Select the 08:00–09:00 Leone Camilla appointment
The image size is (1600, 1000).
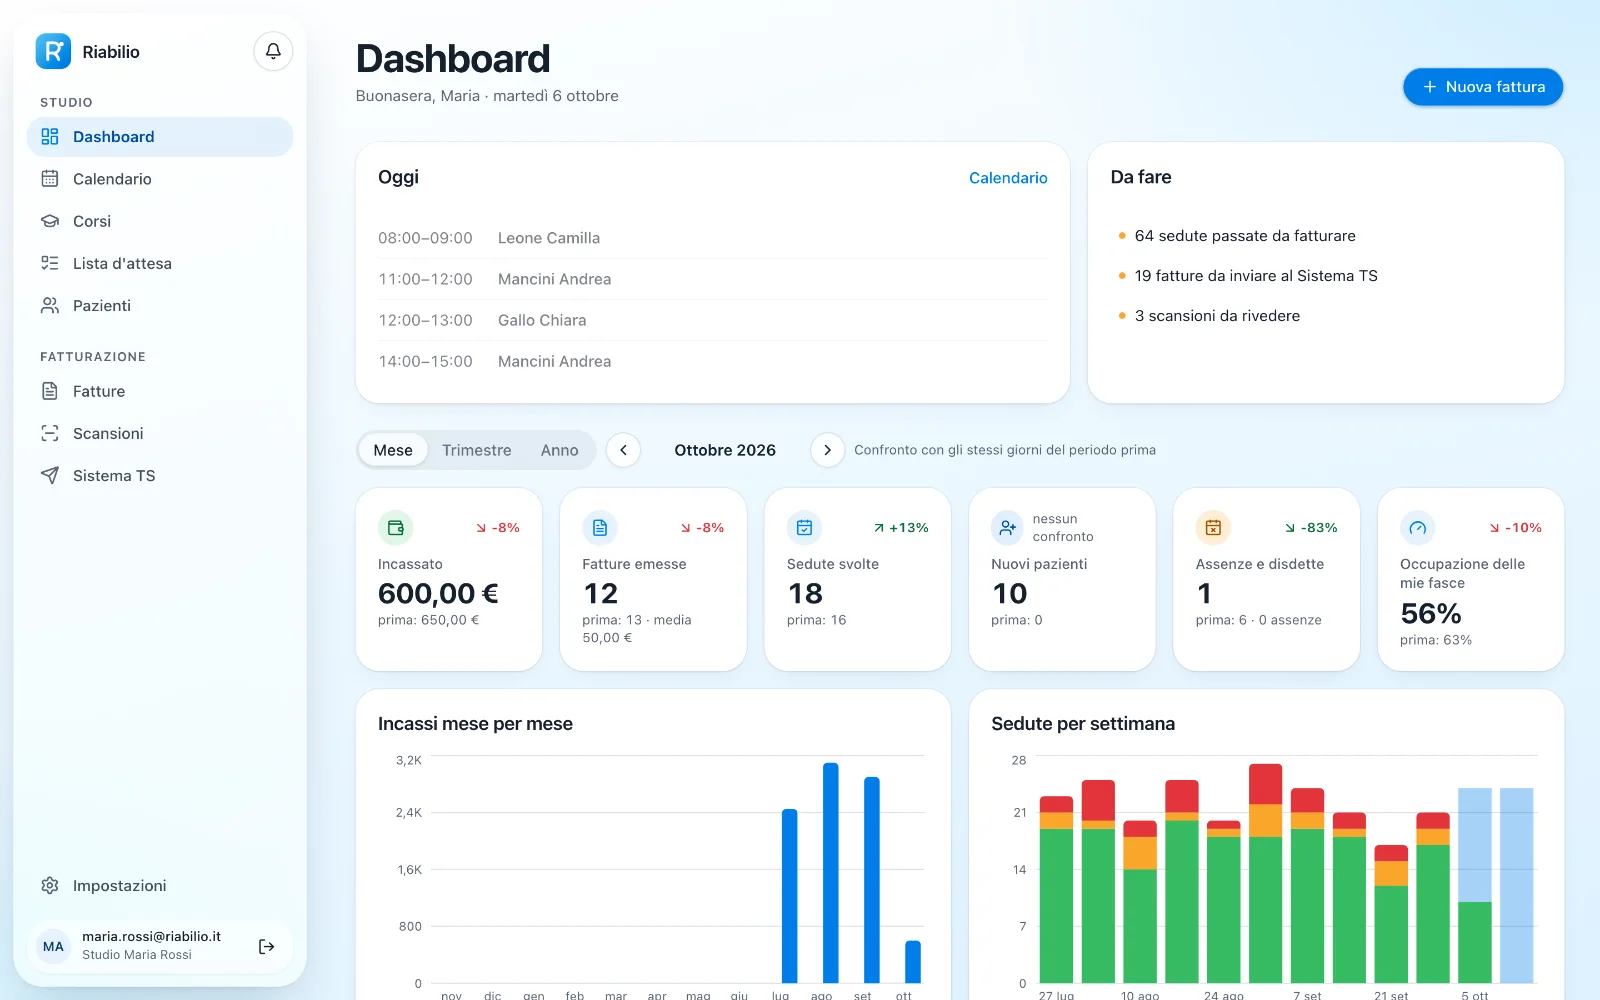pos(713,238)
